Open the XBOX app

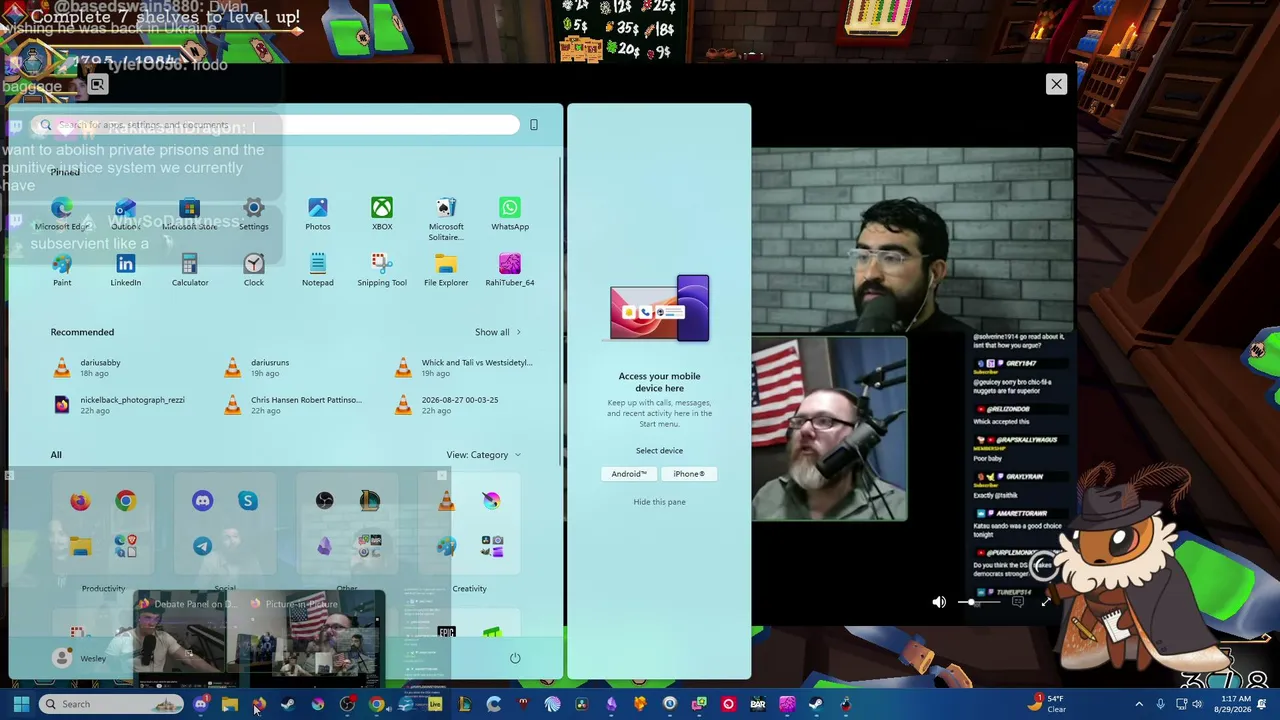coord(382,214)
